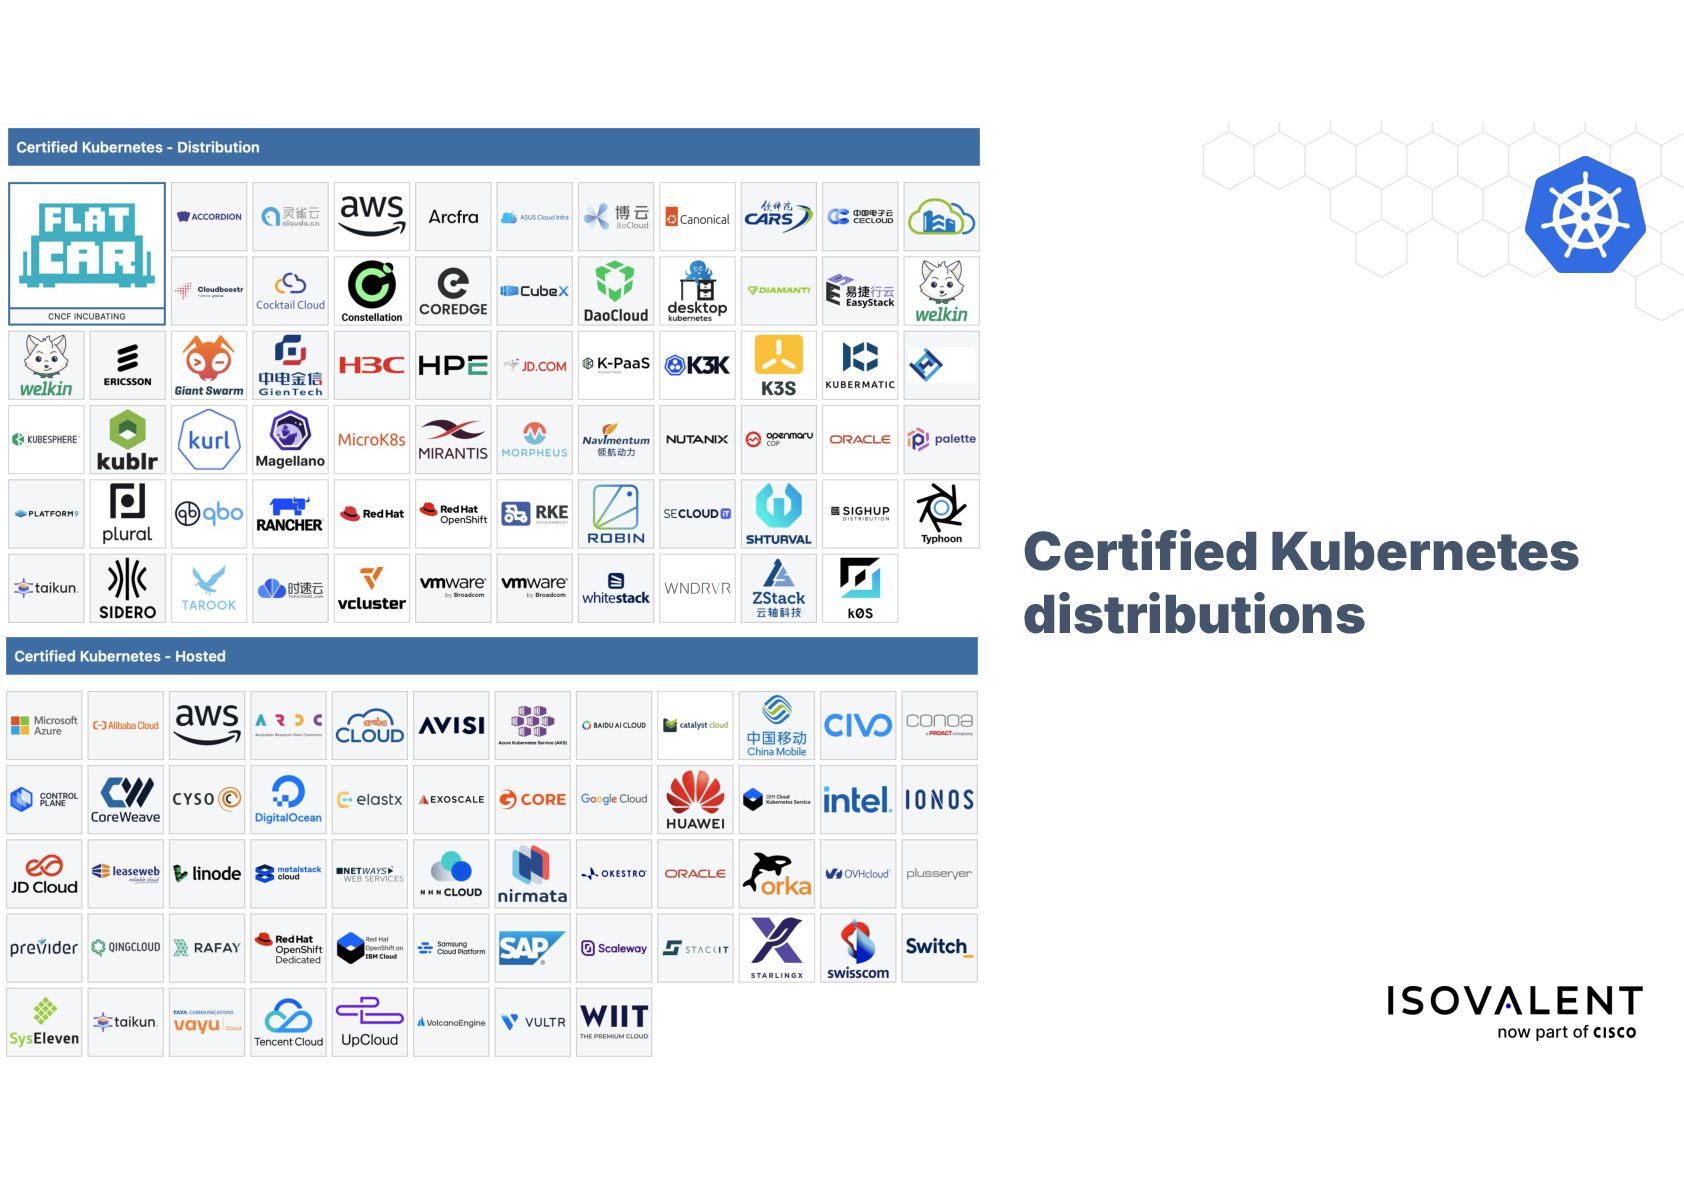The width and height of the screenshot is (1684, 1191).
Task: Click the Flatcar logo tile
Action: pyautogui.click(x=87, y=253)
